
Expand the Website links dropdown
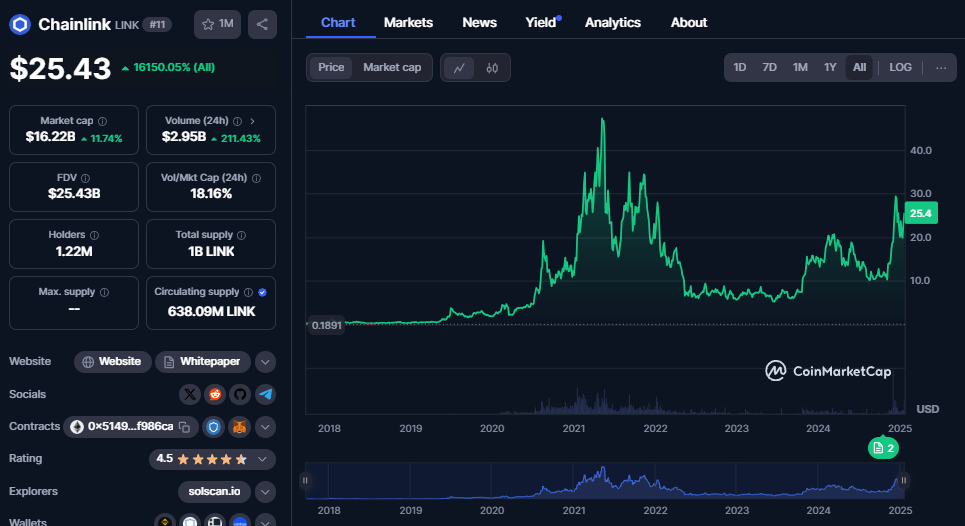pyautogui.click(x=265, y=362)
